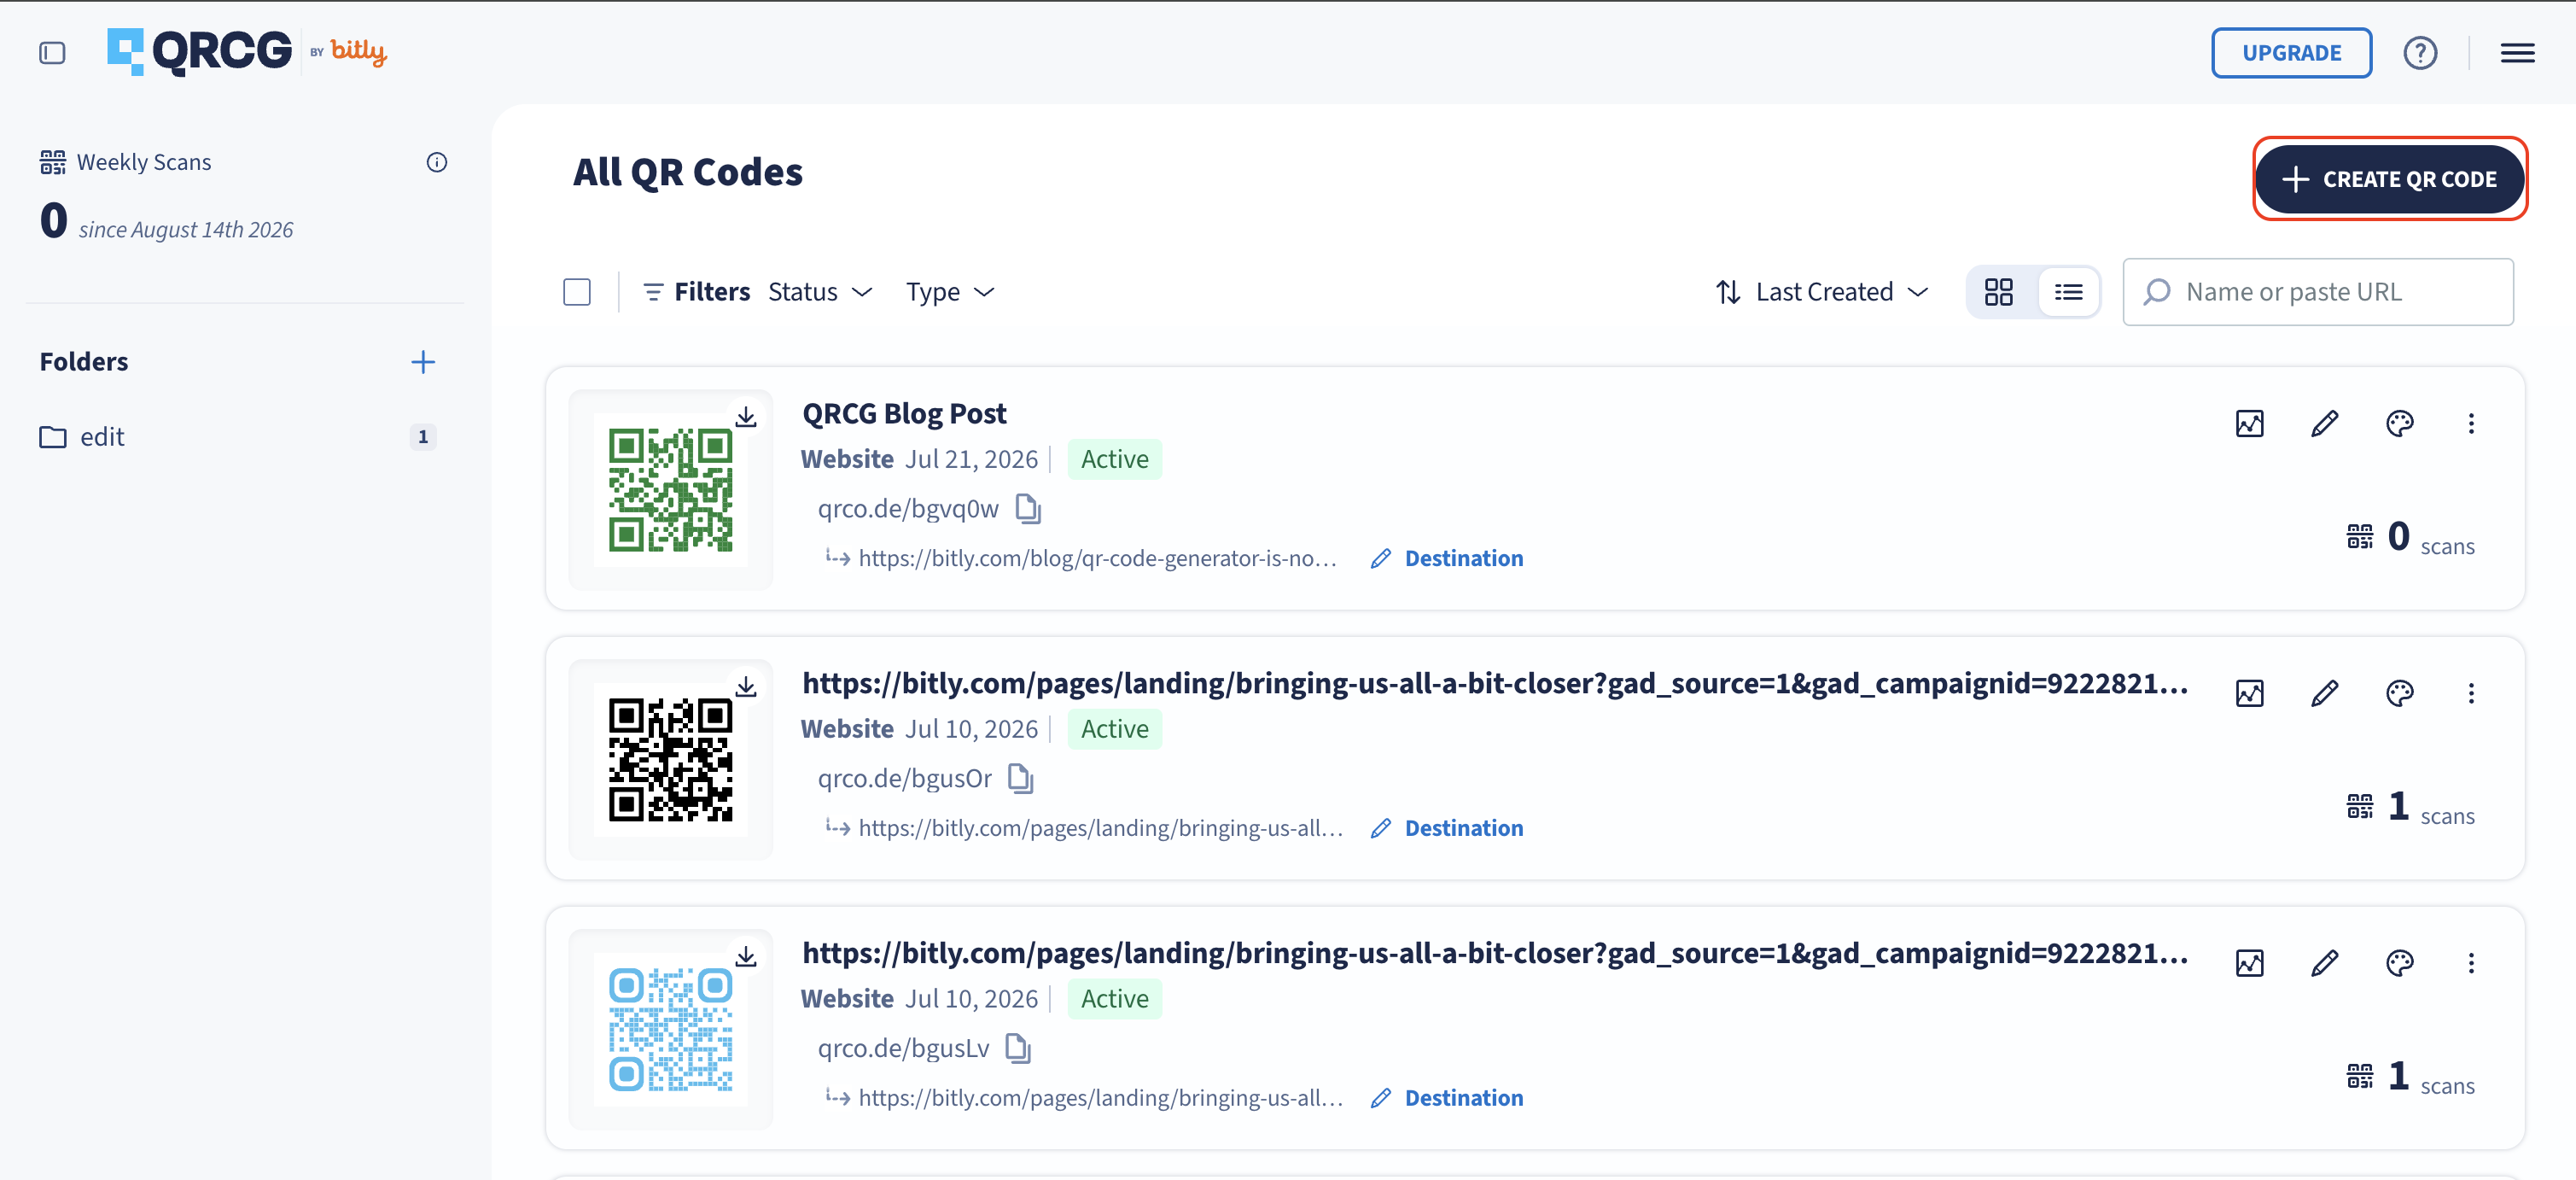Expand the Status filter dropdown
This screenshot has height=1180, width=2576.
pyautogui.click(x=821, y=292)
